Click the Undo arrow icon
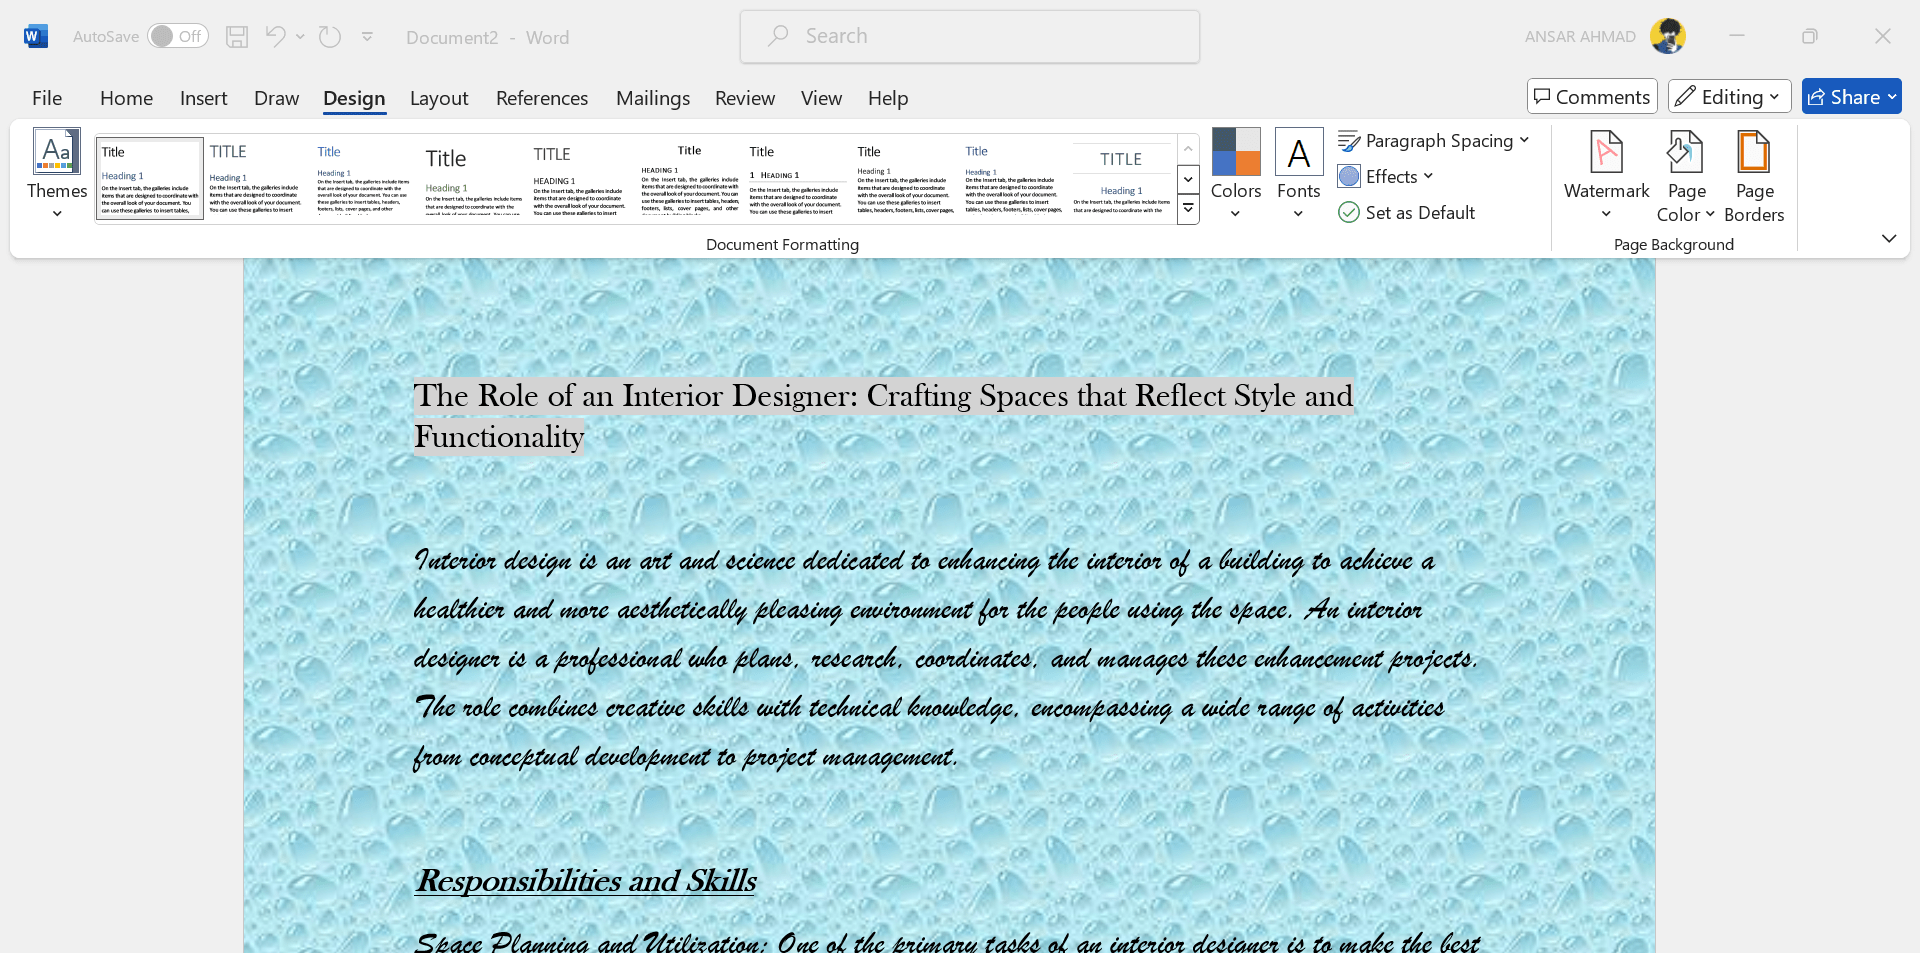The image size is (1920, 953). click(275, 37)
